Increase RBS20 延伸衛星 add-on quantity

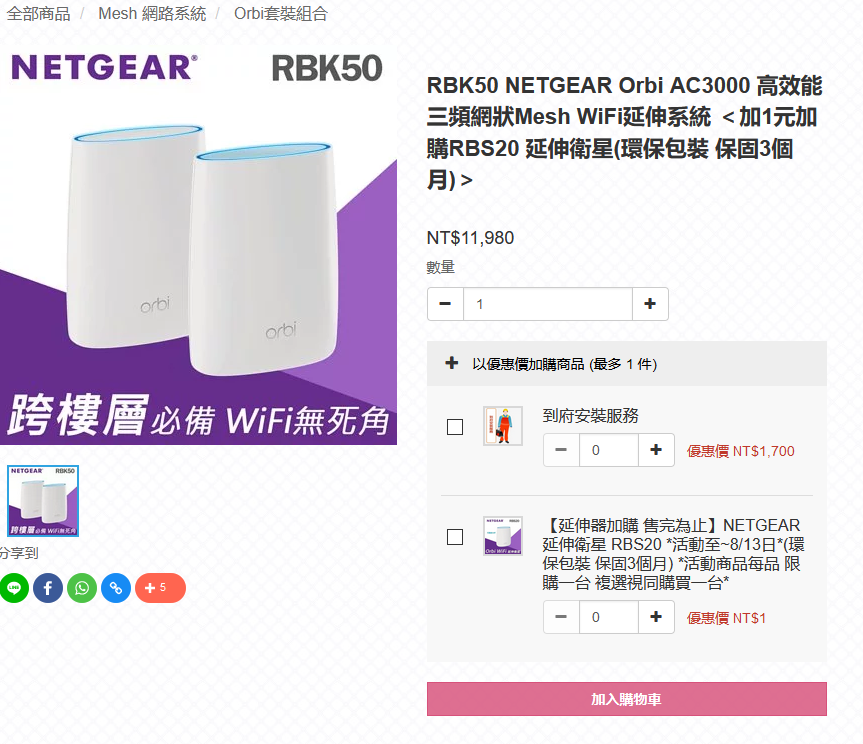[x=656, y=617]
